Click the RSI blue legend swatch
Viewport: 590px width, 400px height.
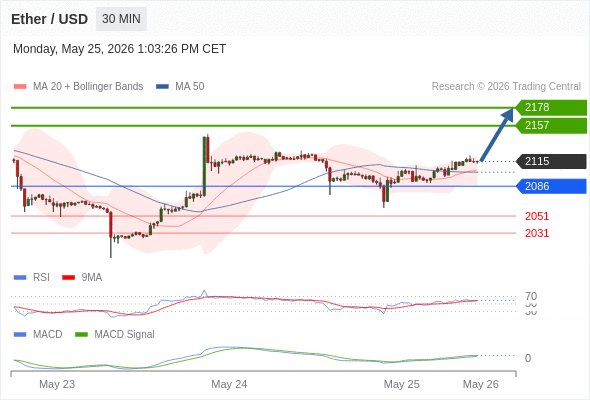(20, 278)
